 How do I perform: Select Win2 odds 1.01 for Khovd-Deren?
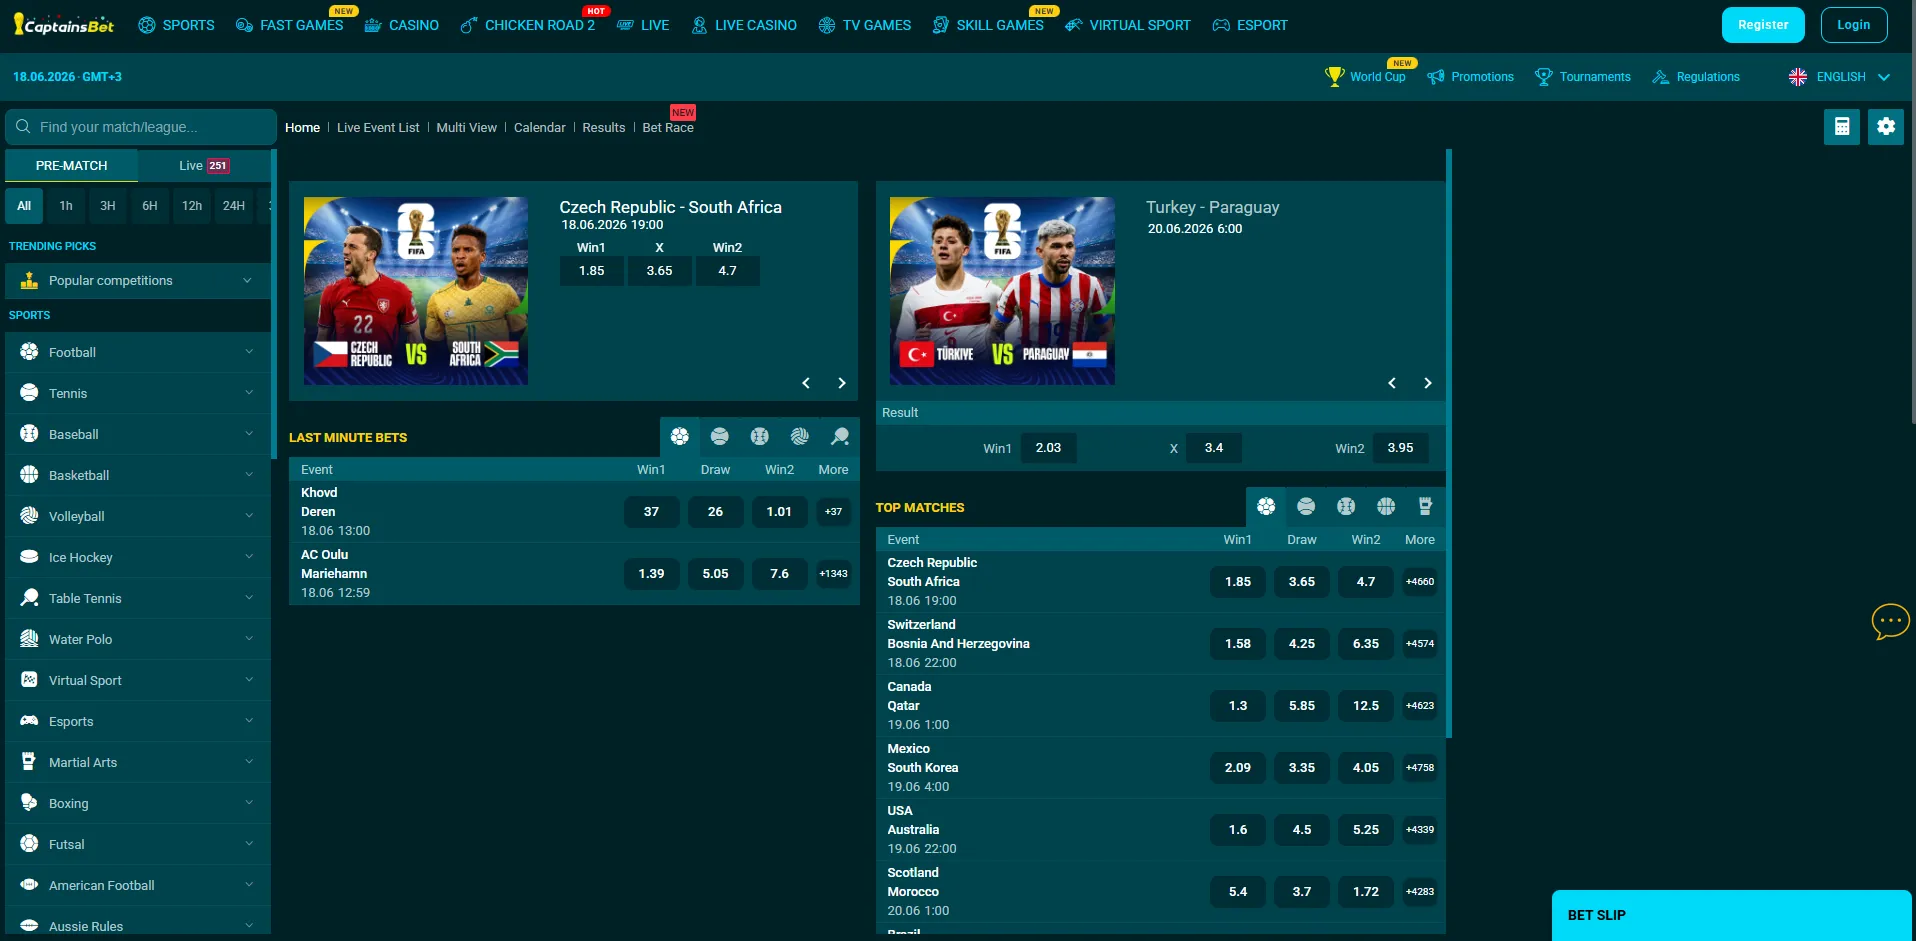779,512
